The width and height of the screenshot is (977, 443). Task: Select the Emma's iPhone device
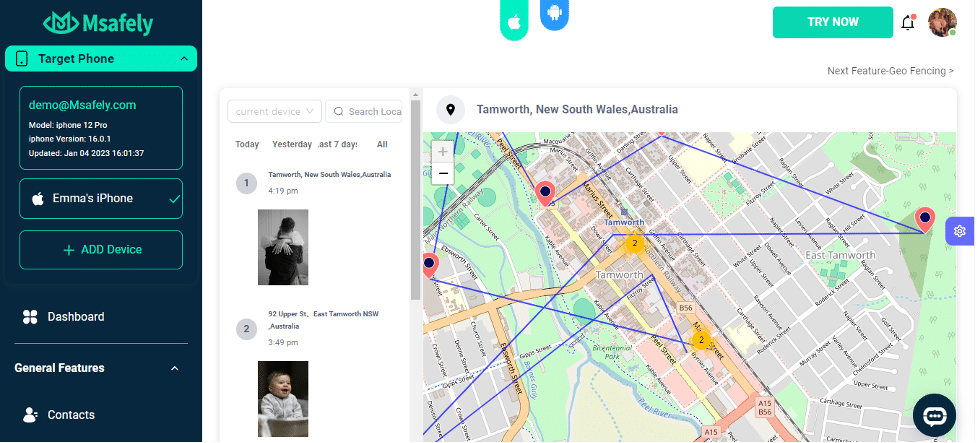[101, 199]
